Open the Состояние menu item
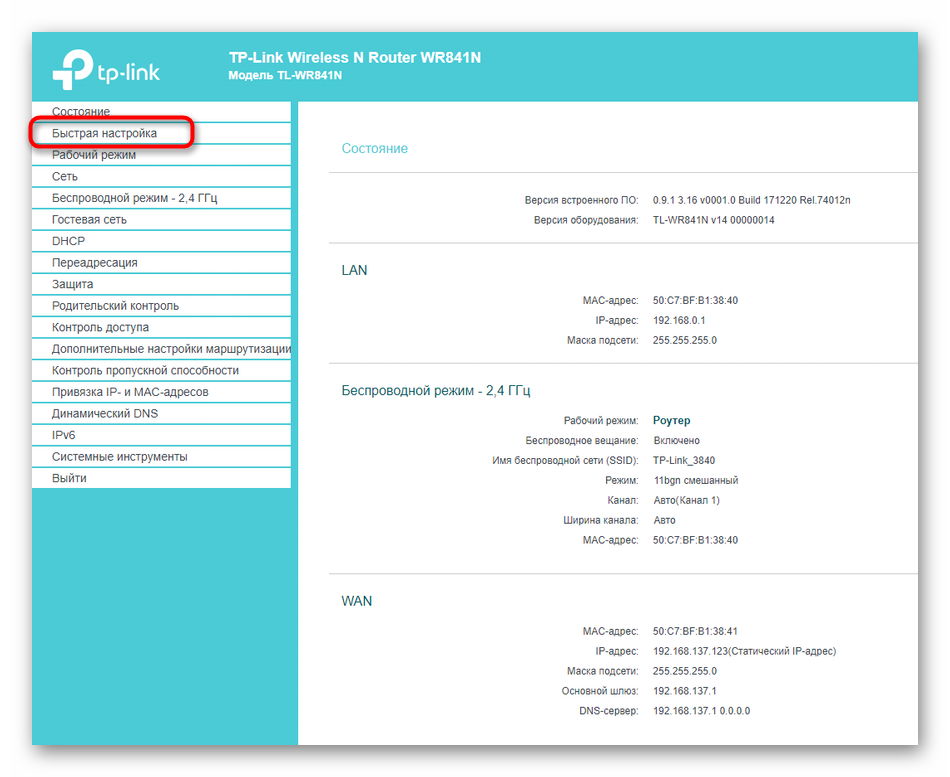Image resolution: width=950 pixels, height=777 pixels. tap(81, 111)
